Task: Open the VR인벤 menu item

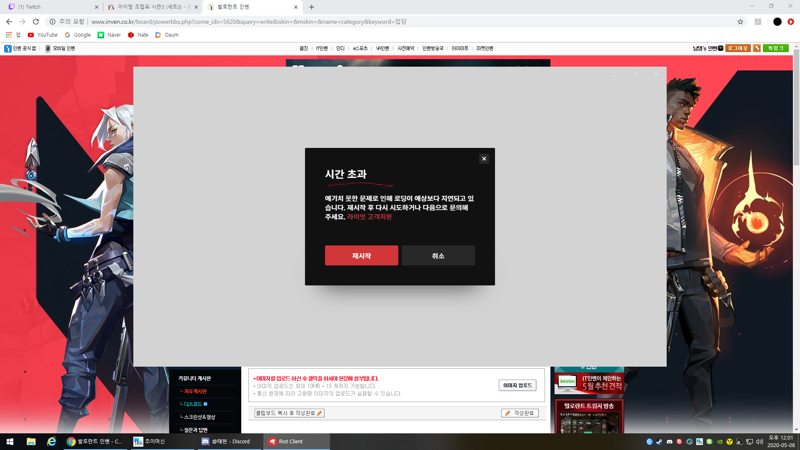Action: click(x=382, y=48)
